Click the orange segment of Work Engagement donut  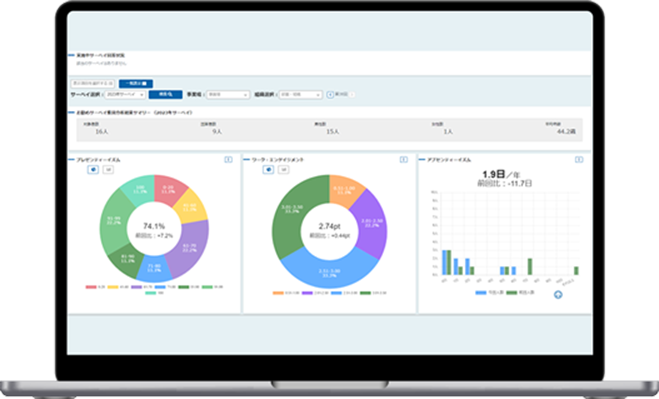point(345,190)
